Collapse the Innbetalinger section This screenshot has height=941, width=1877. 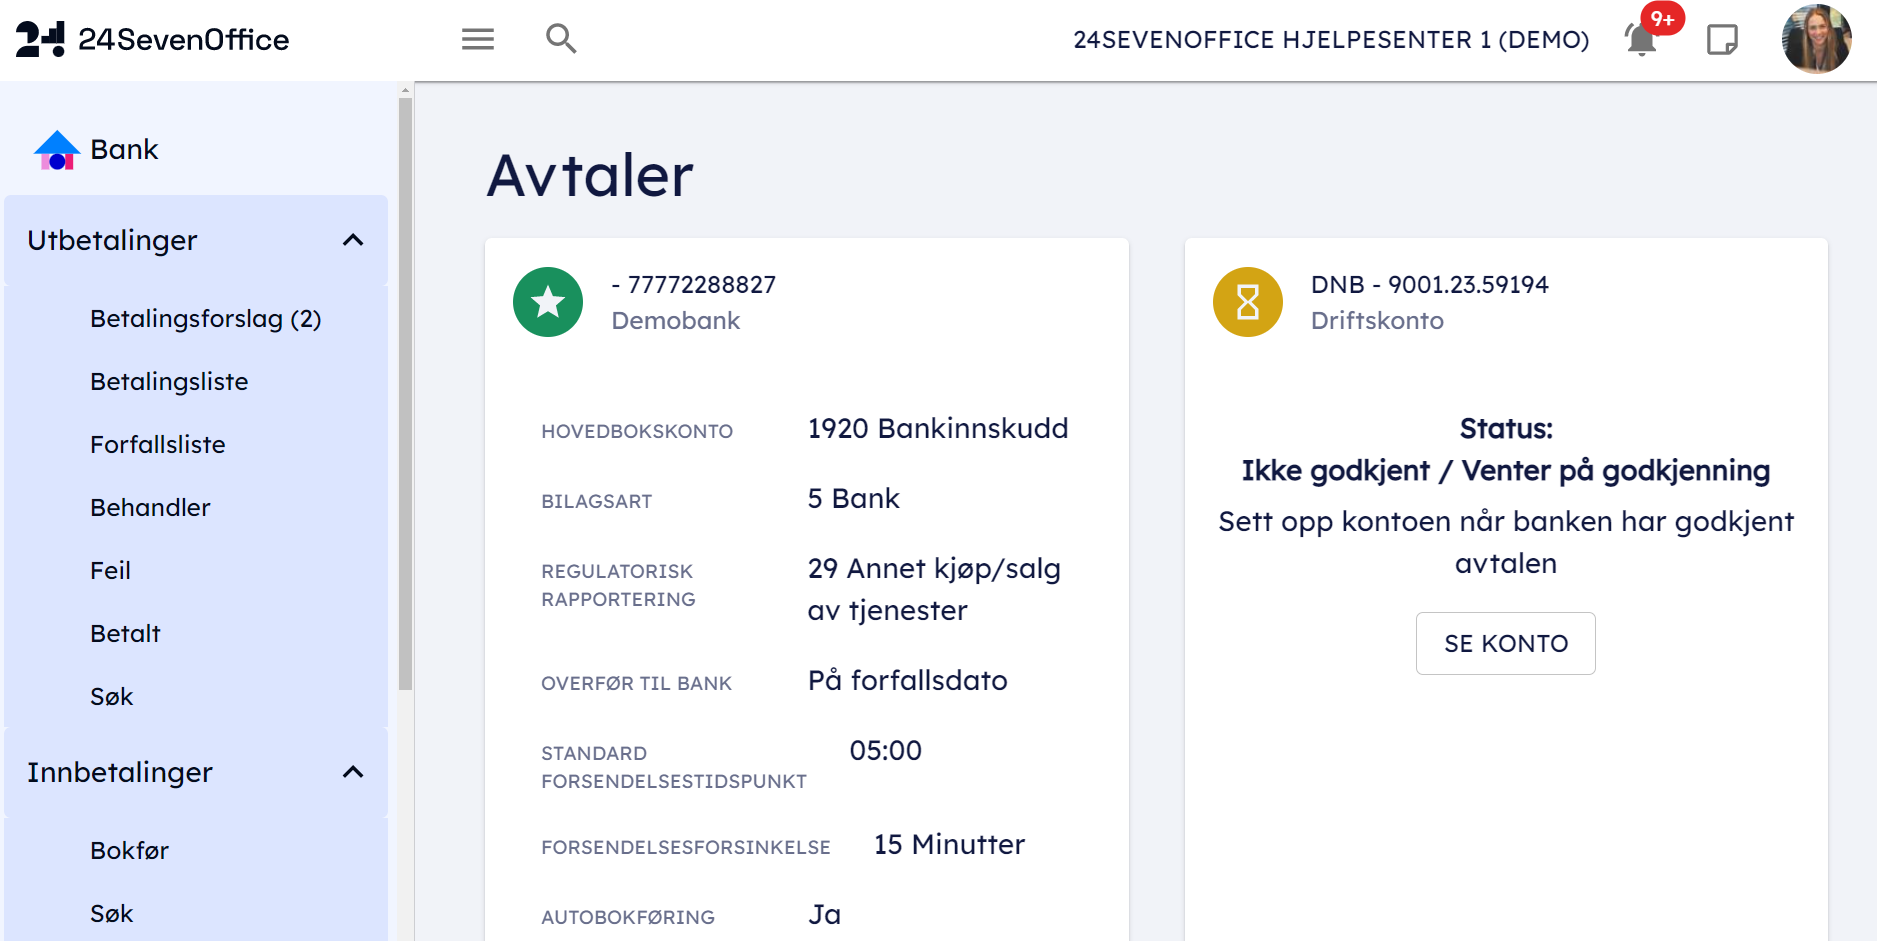[353, 772]
